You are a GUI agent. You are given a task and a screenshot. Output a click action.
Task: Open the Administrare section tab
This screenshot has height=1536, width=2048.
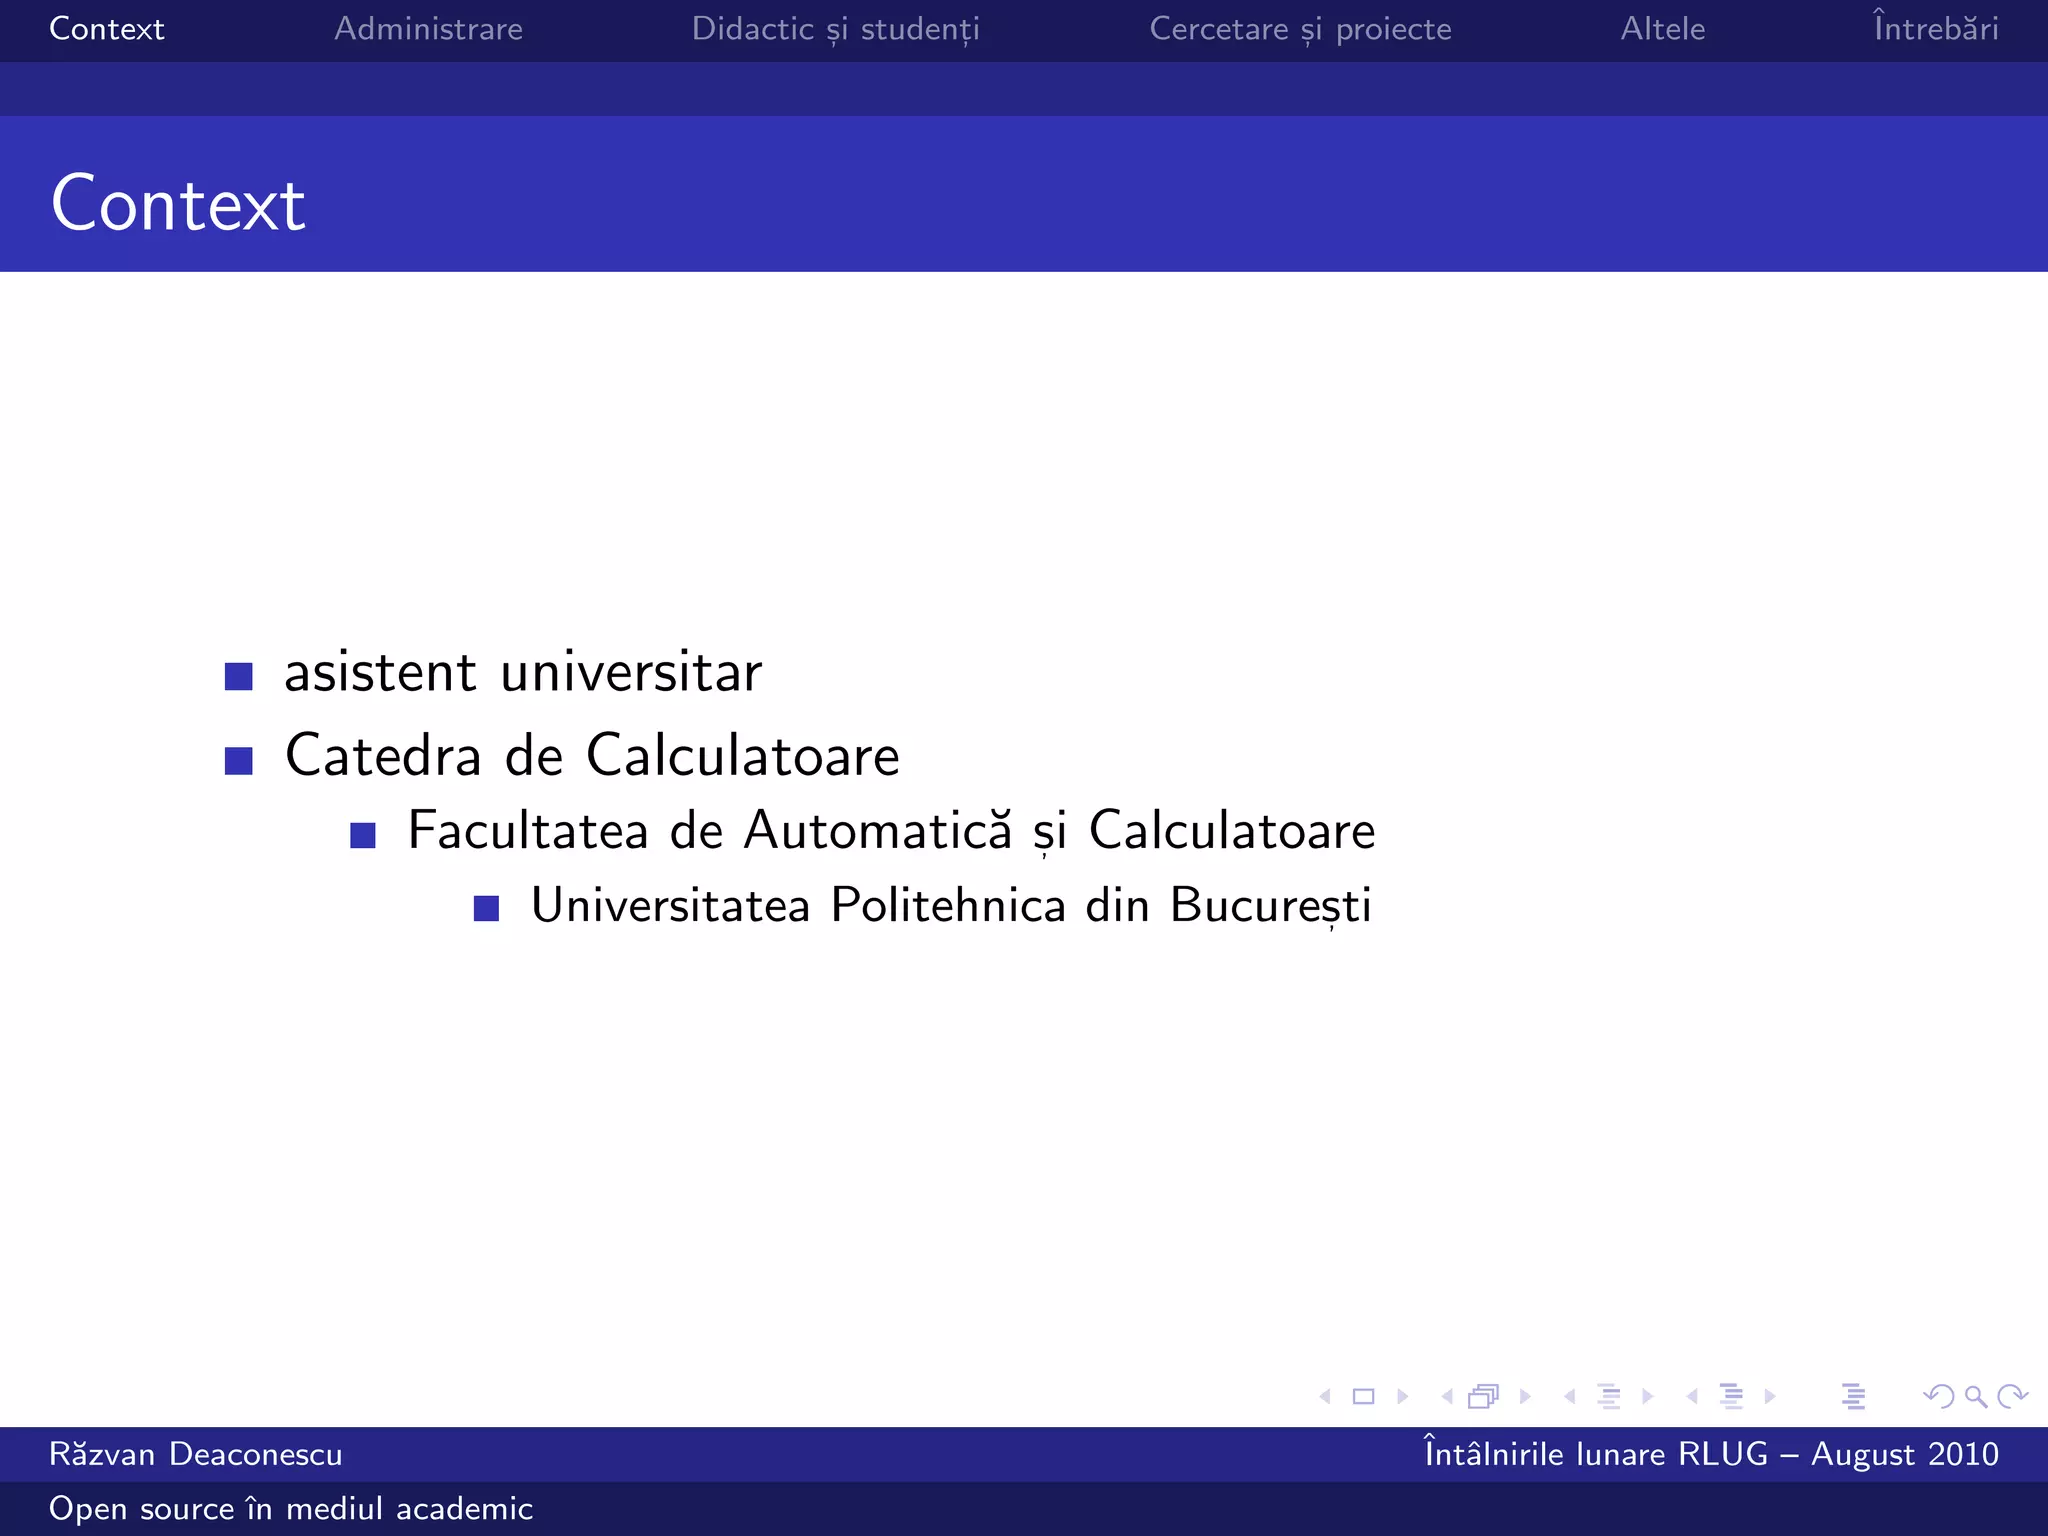click(428, 29)
